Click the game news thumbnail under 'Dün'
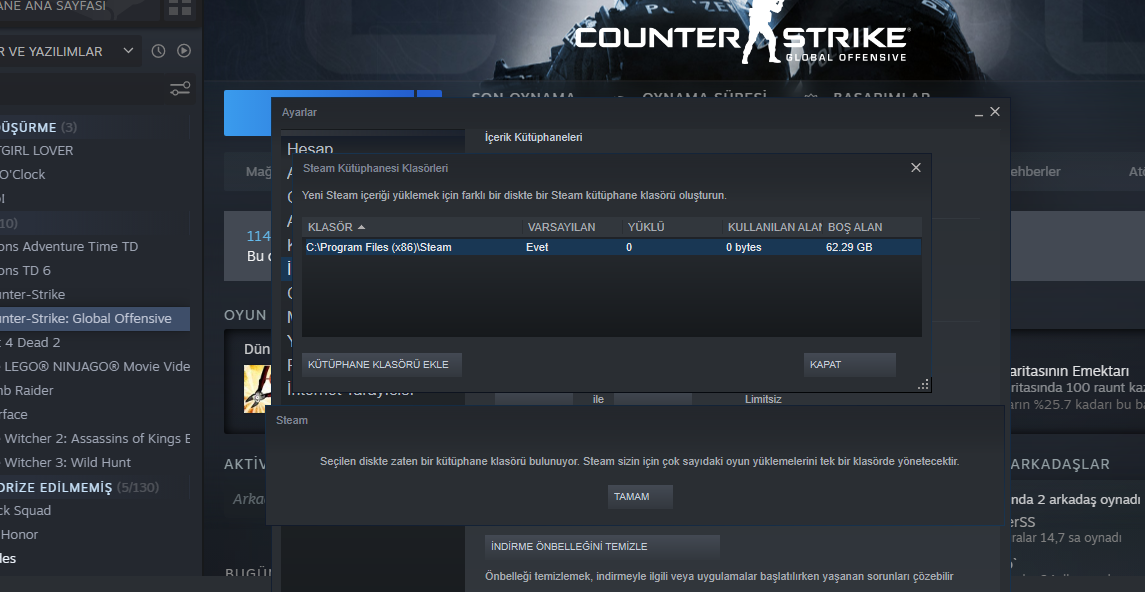 [257, 388]
